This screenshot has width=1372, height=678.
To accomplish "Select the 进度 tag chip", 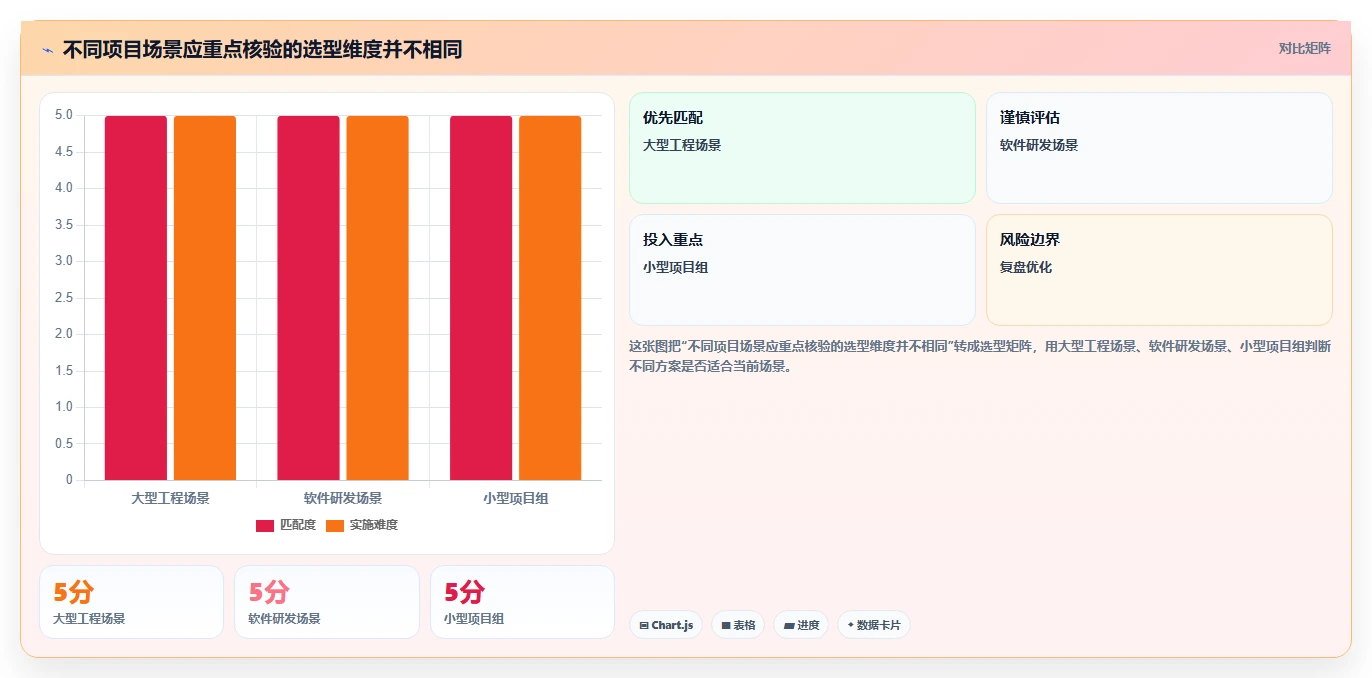I will tap(801, 625).
